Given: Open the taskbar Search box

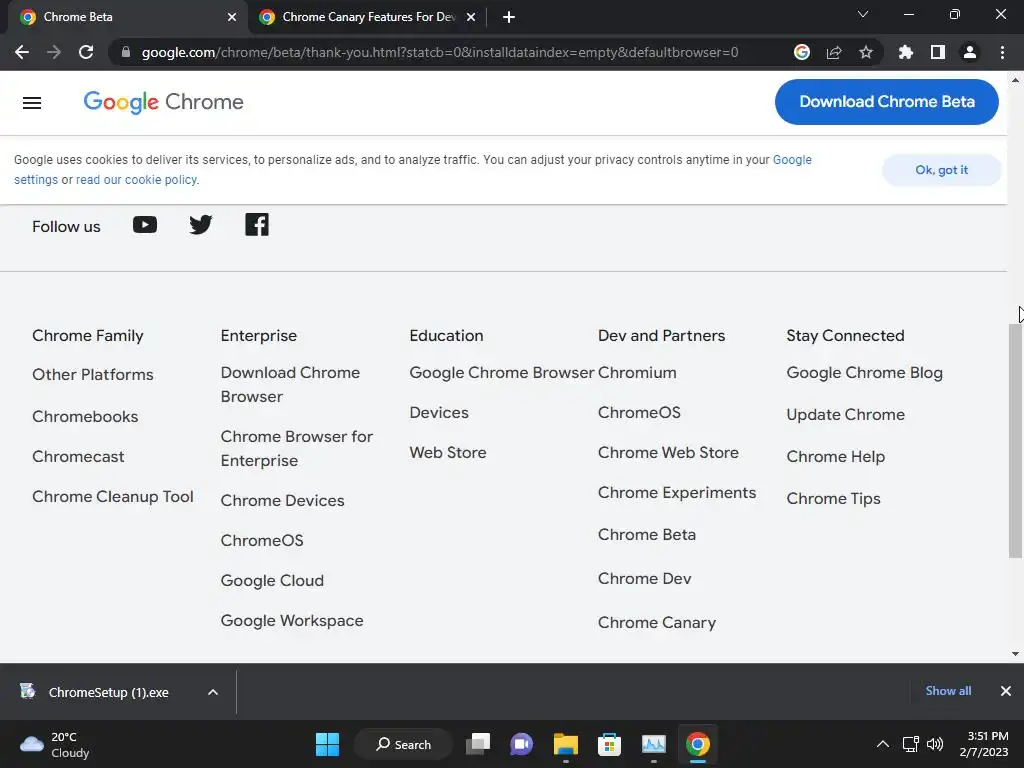Looking at the screenshot, I should (x=403, y=744).
